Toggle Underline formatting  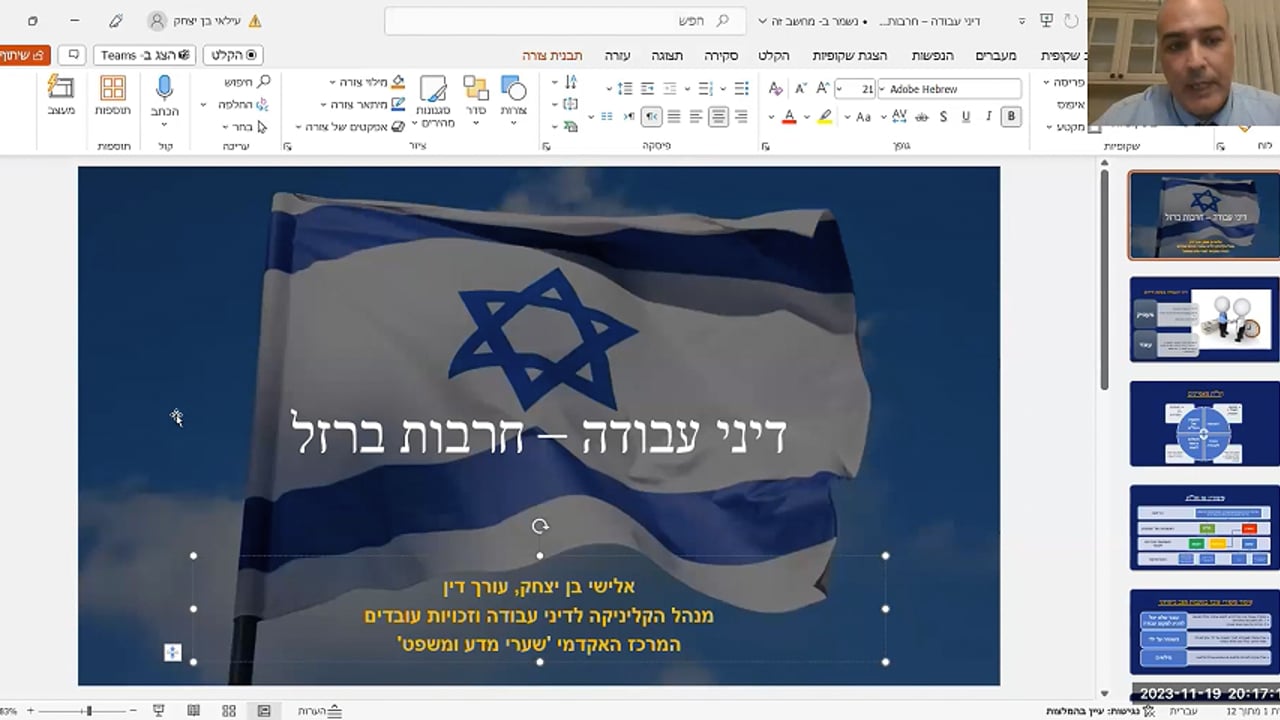[x=966, y=117]
